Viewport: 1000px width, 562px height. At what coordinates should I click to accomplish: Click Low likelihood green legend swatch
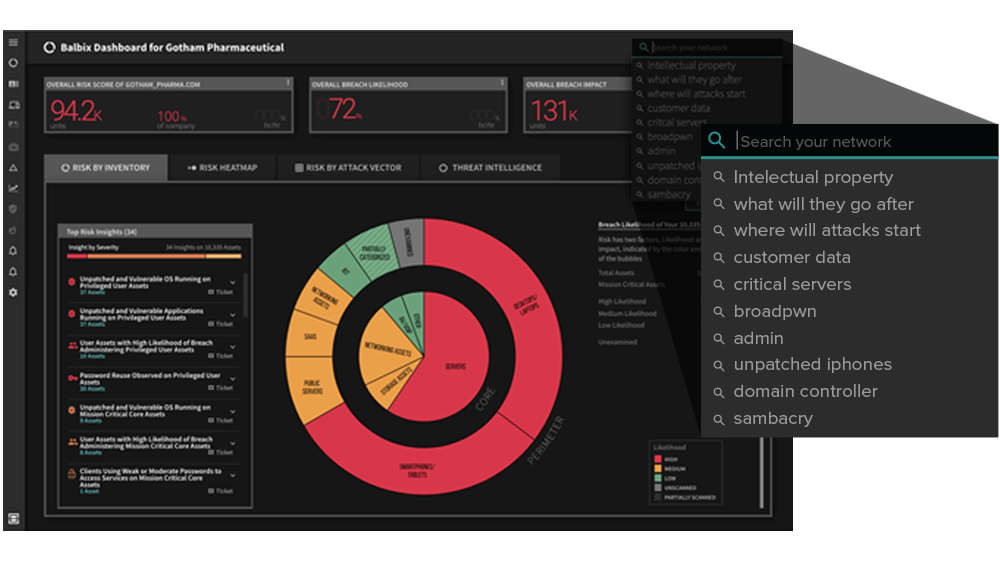(658, 478)
